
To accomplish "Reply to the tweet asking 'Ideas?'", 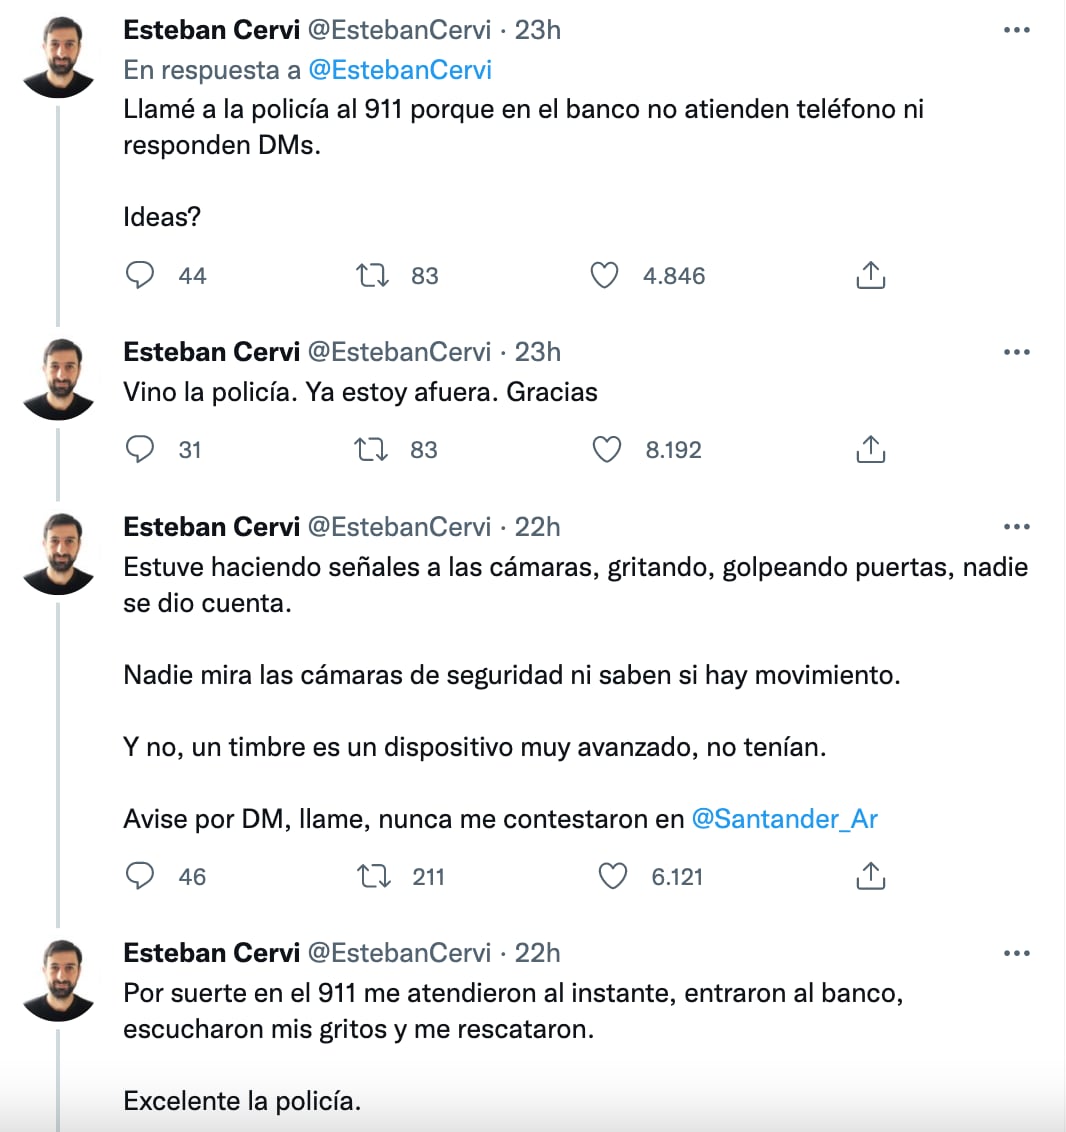I will [x=141, y=275].
